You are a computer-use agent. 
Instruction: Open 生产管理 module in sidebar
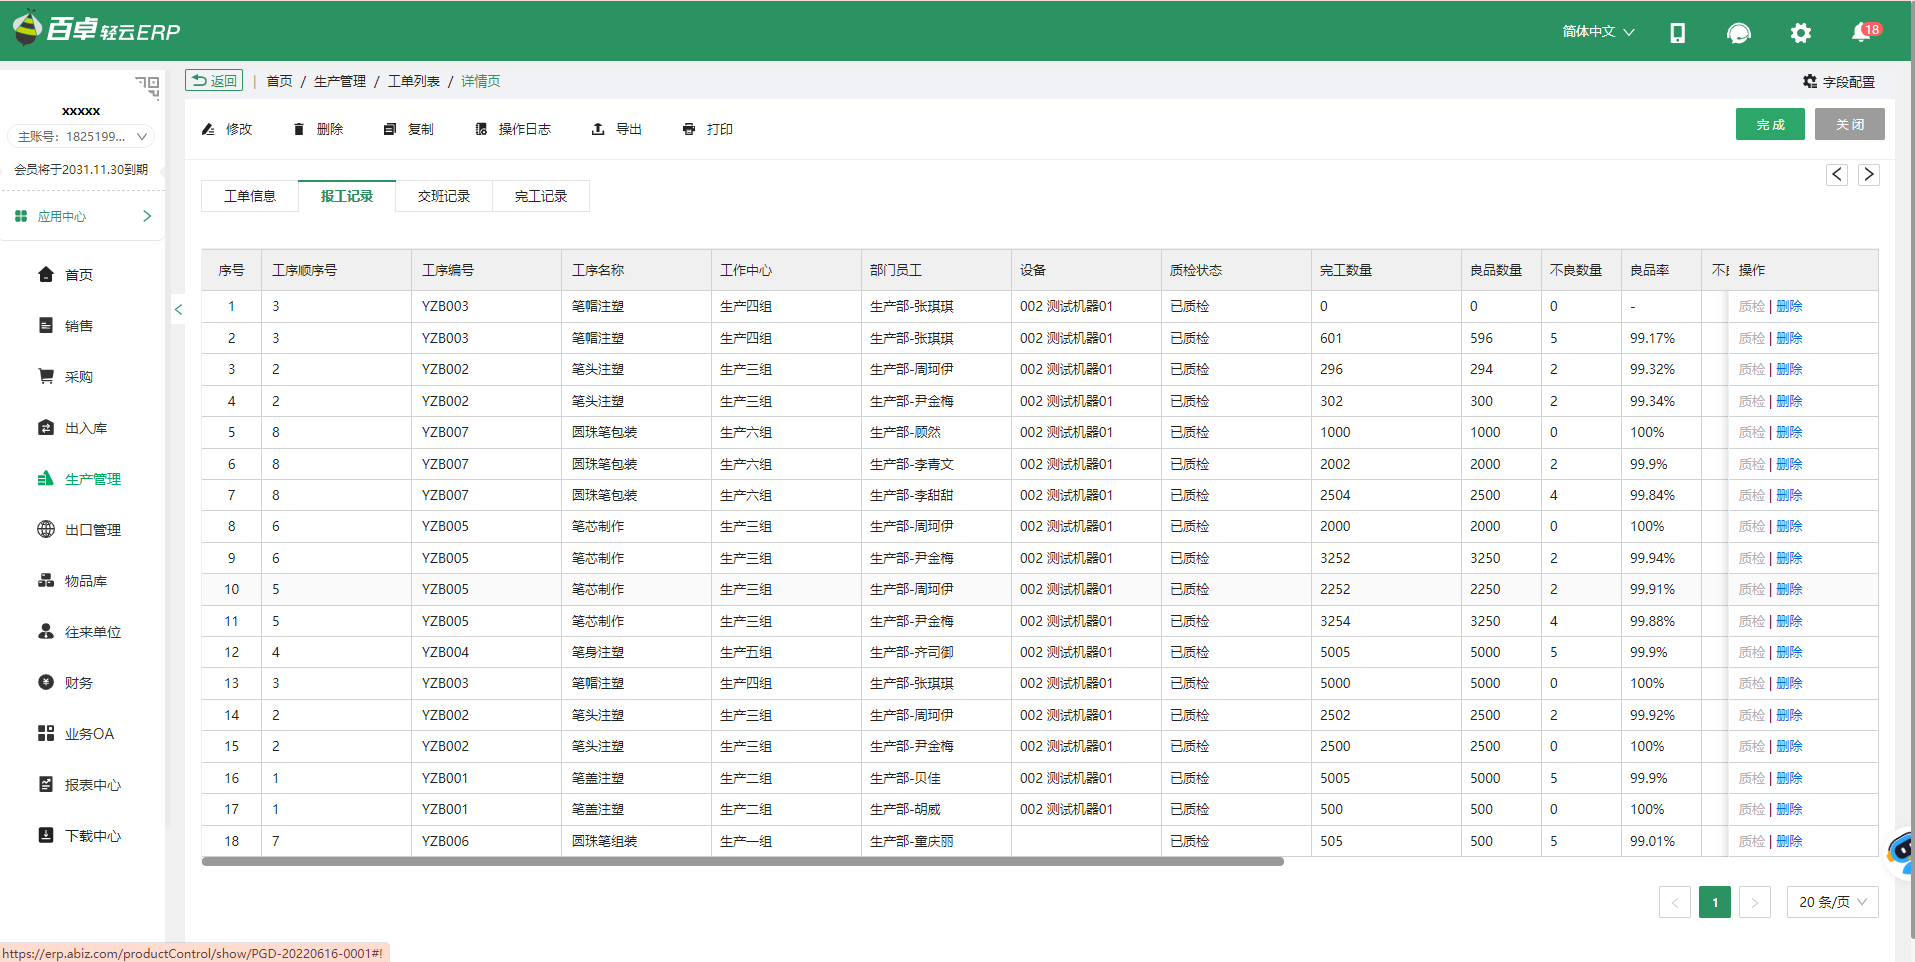(80, 479)
